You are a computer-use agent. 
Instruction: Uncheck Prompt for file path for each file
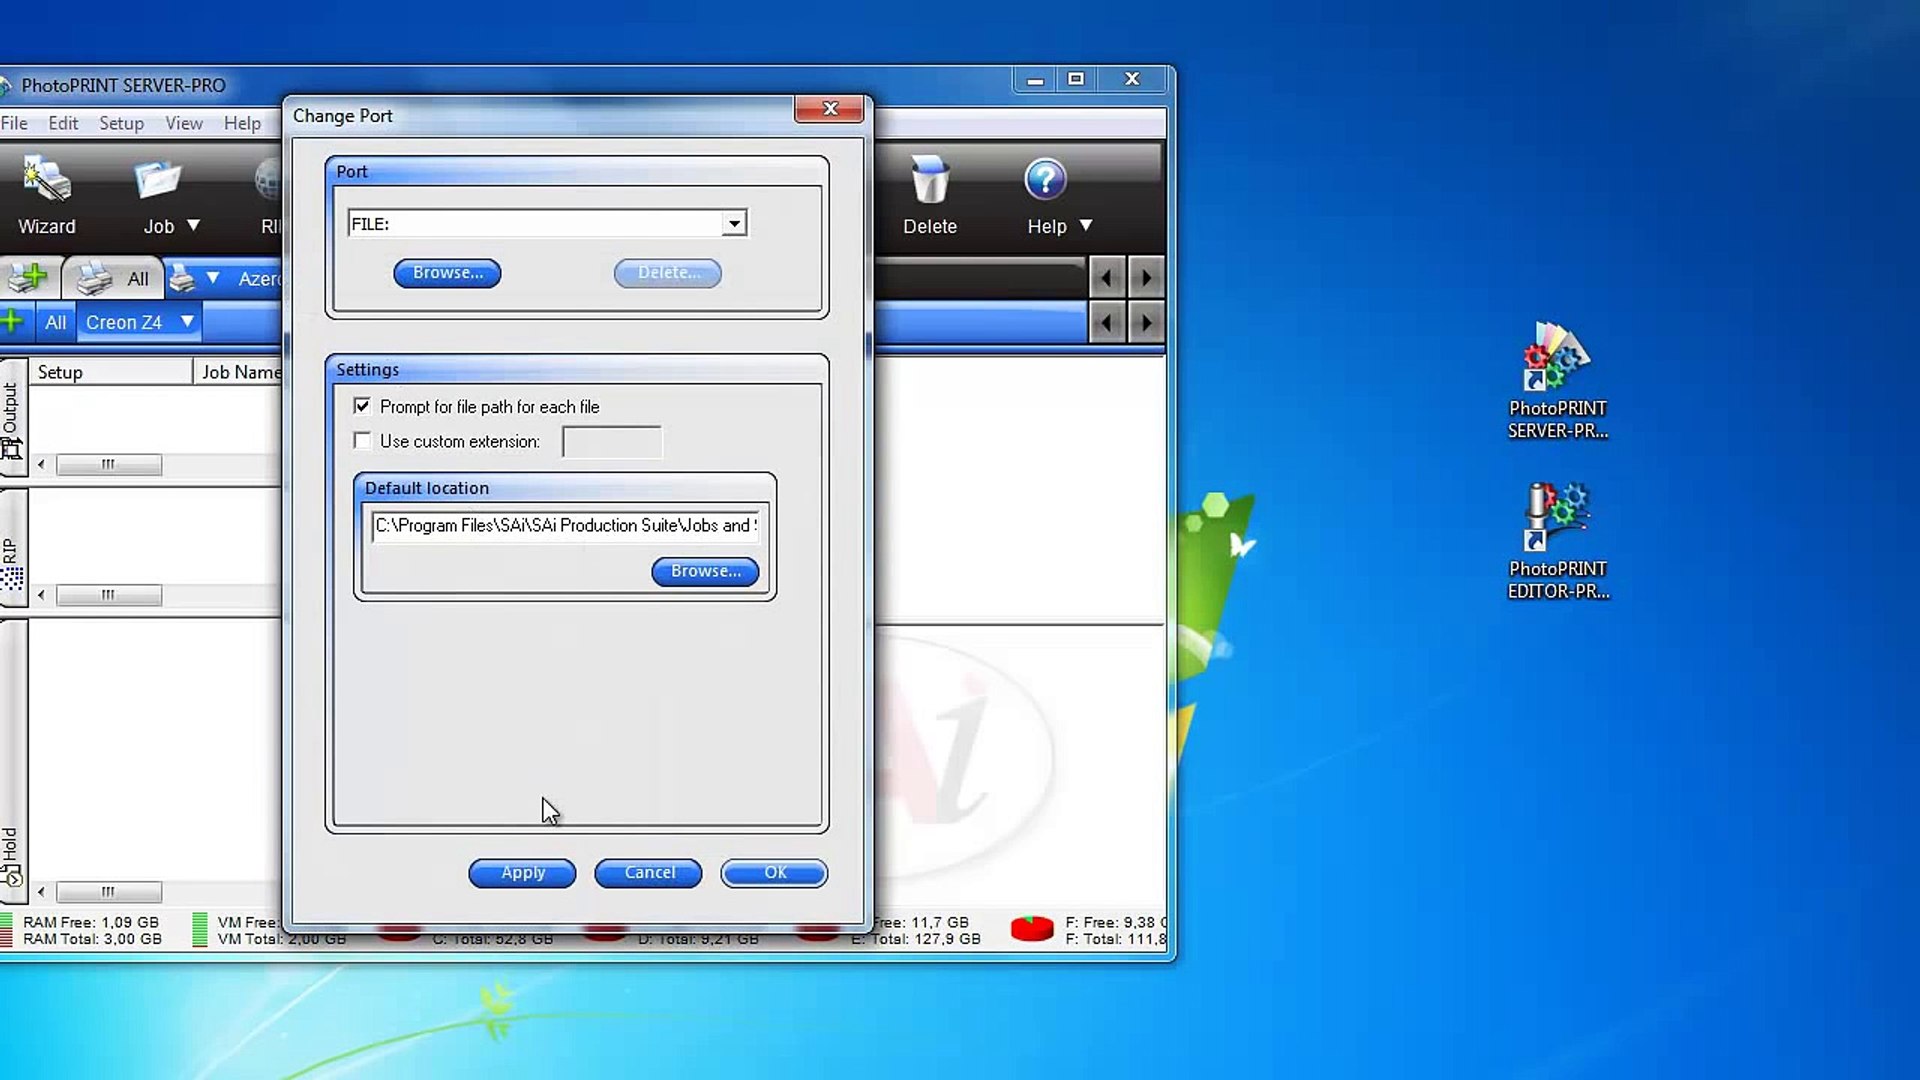pyautogui.click(x=362, y=406)
